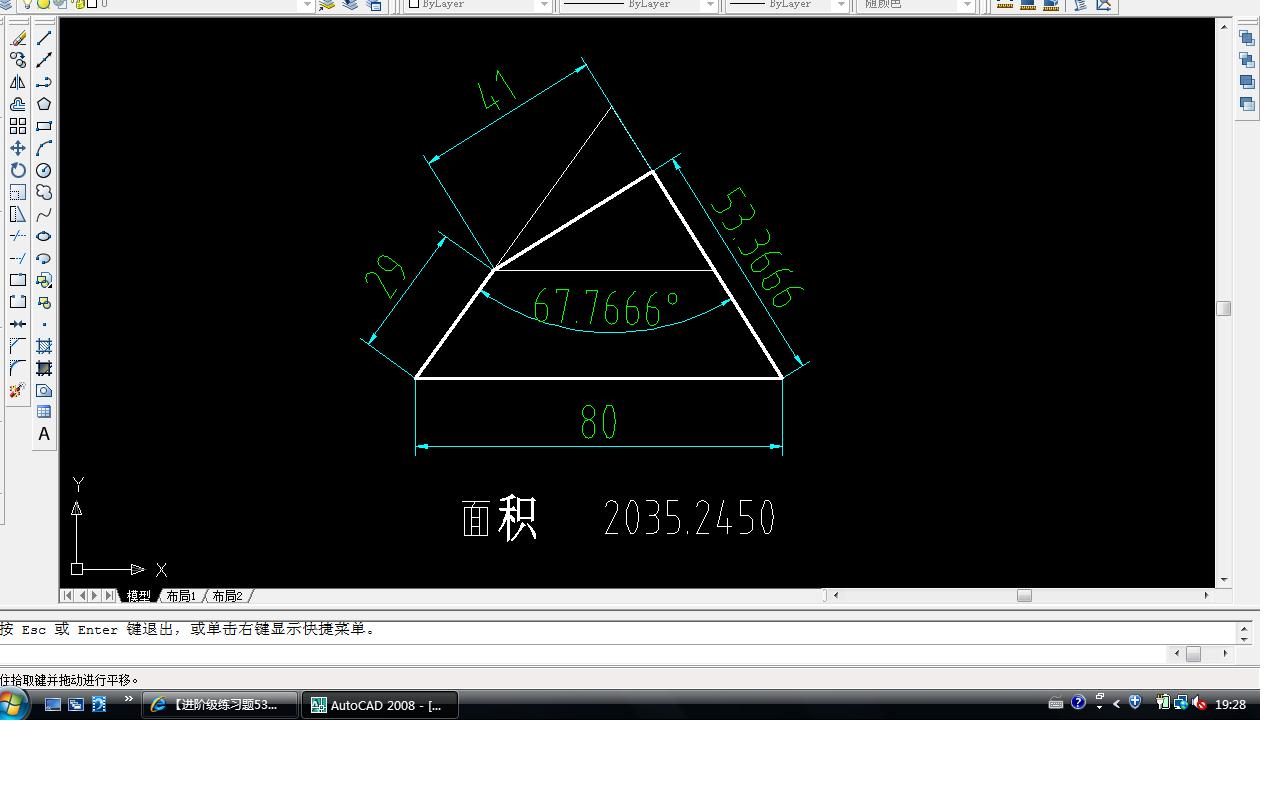Select the Join tool
Viewport: 1280px width, 800px height.
pyautogui.click(x=18, y=324)
